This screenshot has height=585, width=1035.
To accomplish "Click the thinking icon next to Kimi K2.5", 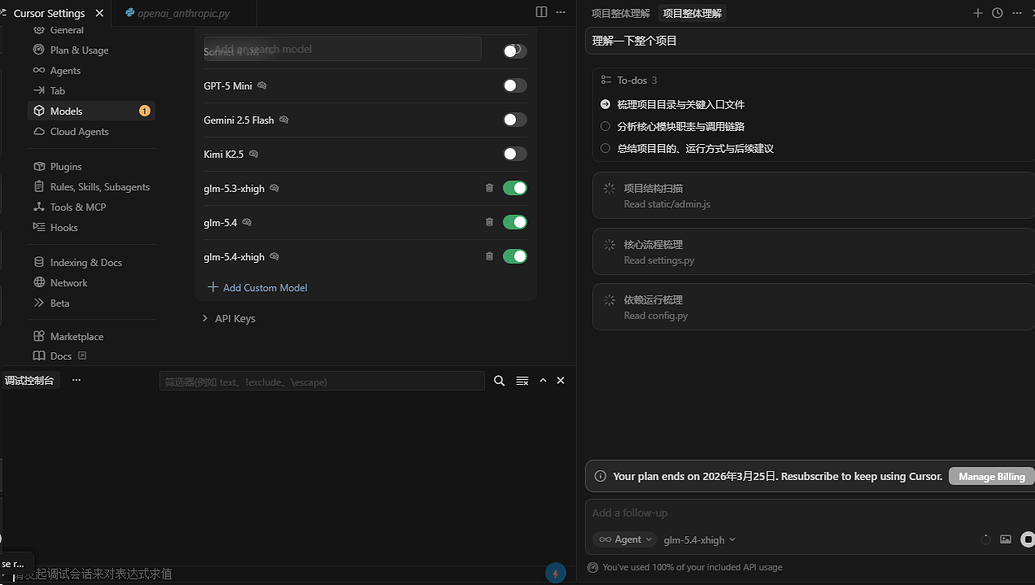I will tap(253, 155).
